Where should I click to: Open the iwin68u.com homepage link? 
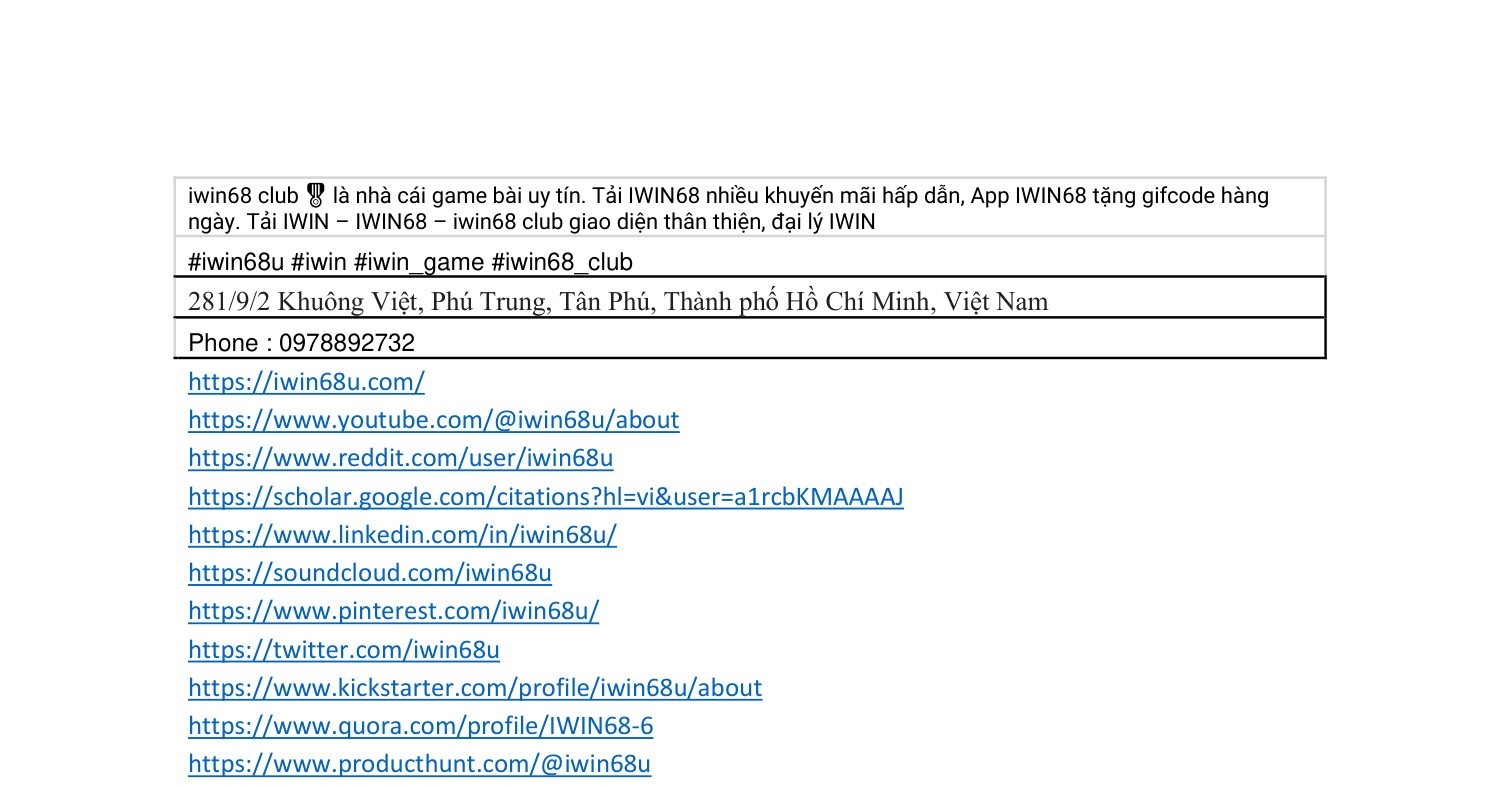coord(305,381)
